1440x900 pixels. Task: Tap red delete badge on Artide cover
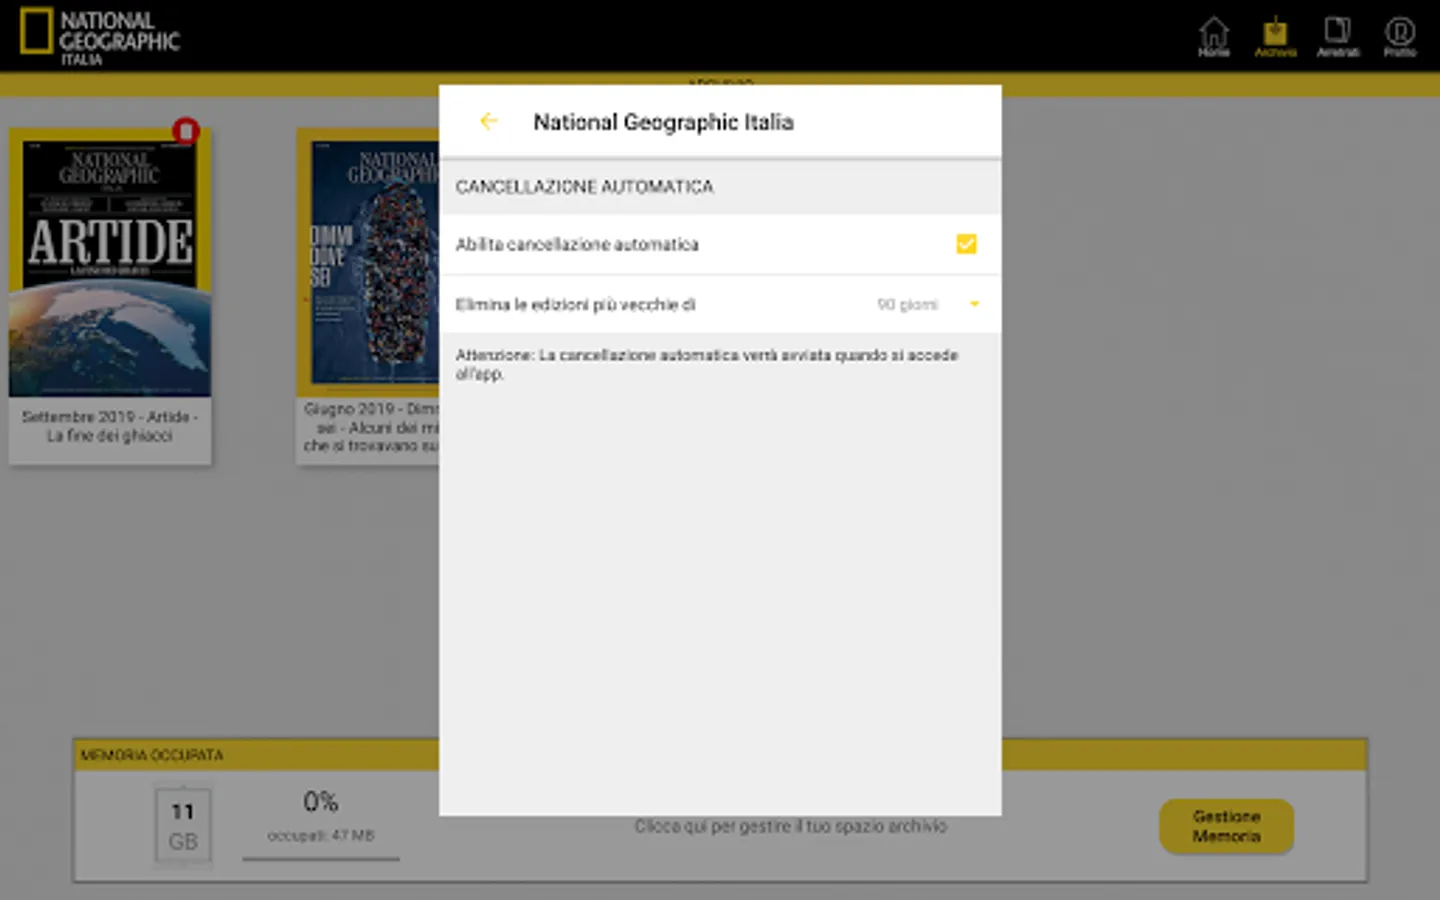[x=186, y=131]
